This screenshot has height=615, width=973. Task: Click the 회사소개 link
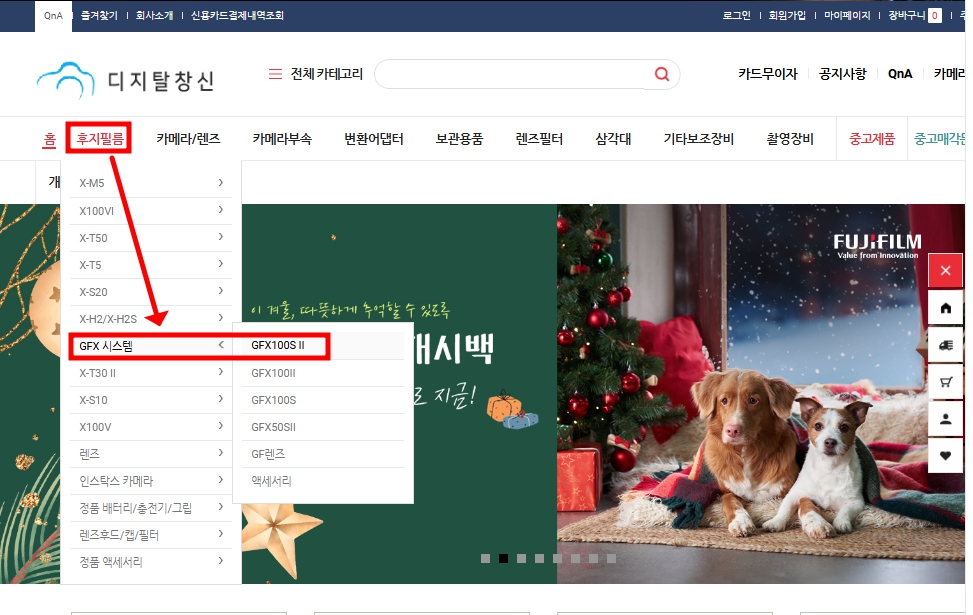[155, 16]
